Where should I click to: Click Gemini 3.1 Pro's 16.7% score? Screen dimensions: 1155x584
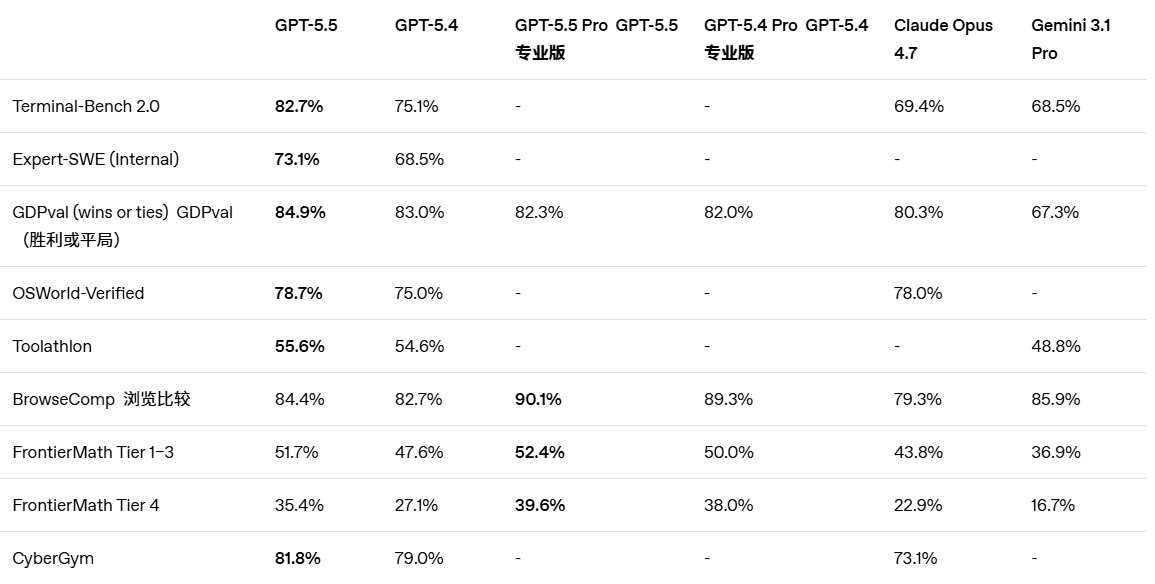(1053, 505)
